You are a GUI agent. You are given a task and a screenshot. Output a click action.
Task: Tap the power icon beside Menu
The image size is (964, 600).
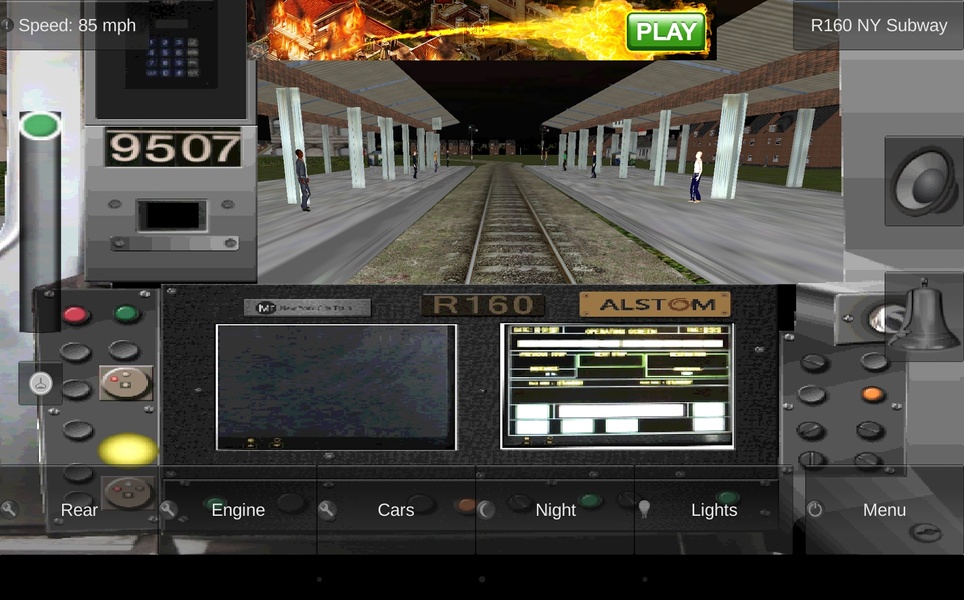pyautogui.click(x=815, y=510)
